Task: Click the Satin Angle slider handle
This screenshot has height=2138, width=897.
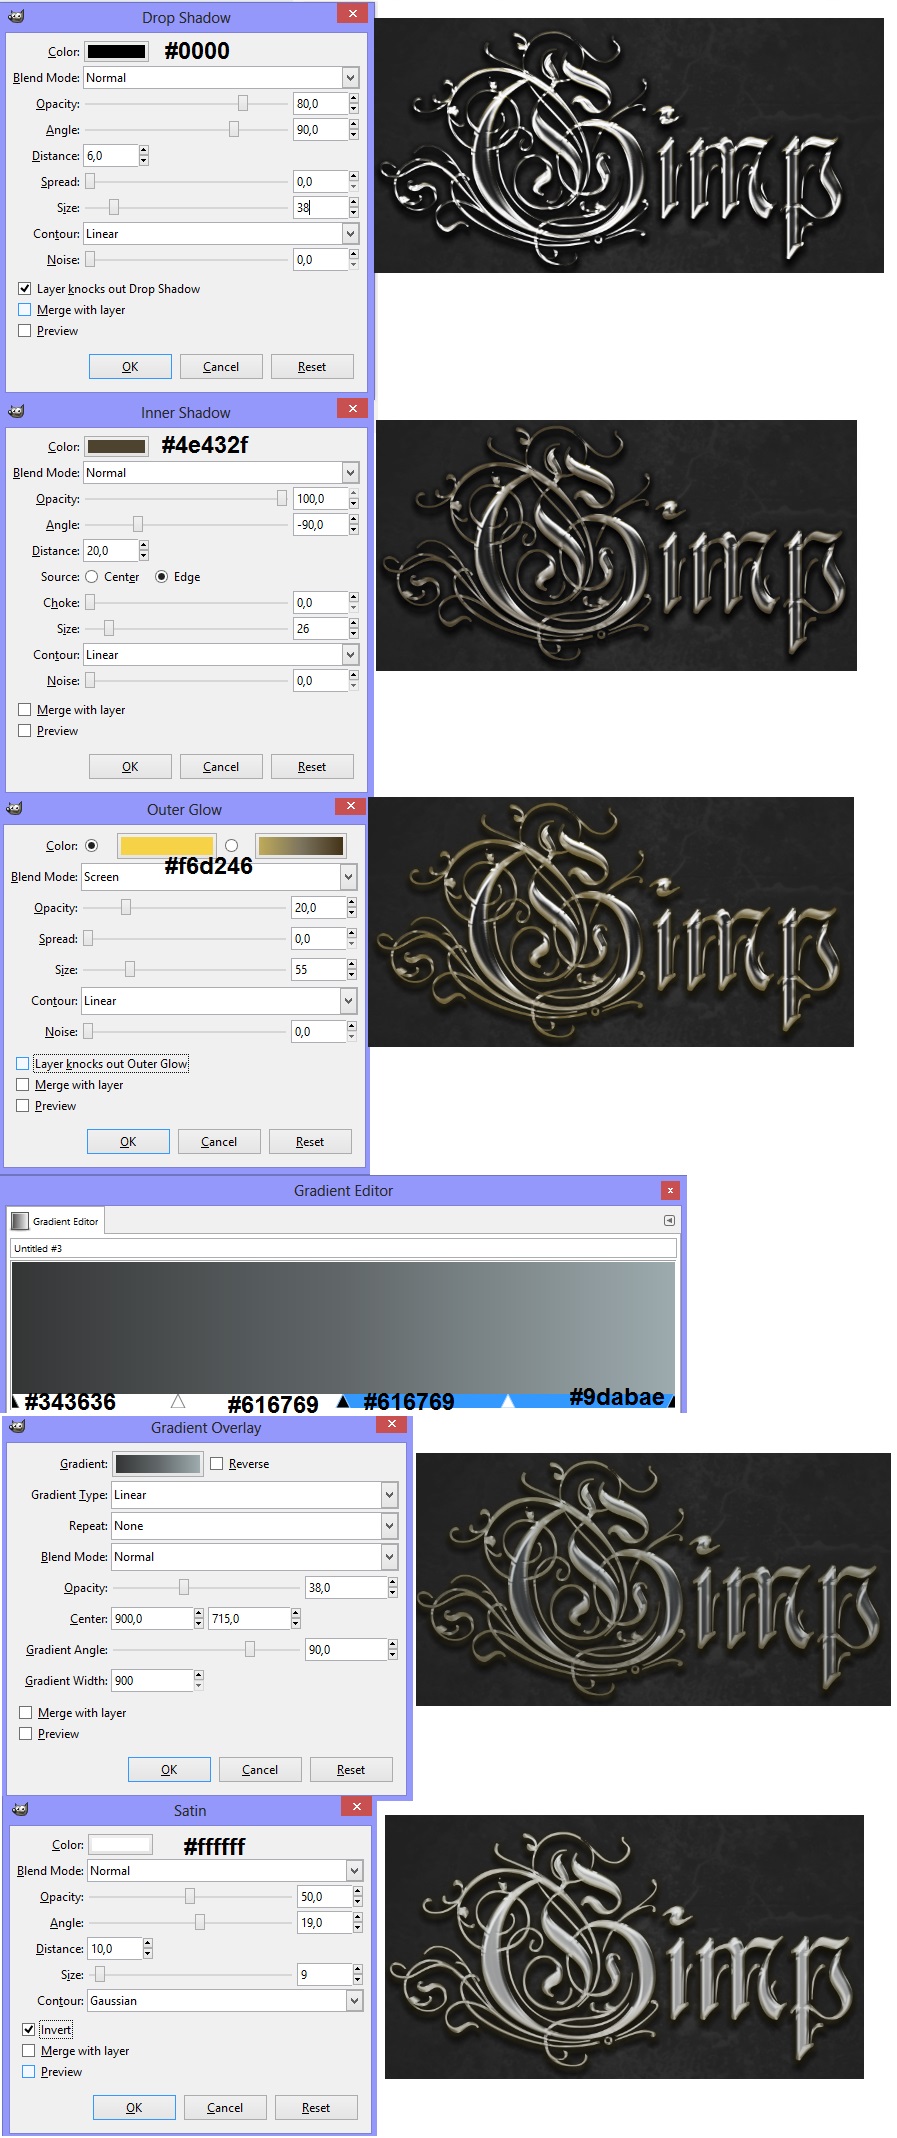Action: (200, 1922)
